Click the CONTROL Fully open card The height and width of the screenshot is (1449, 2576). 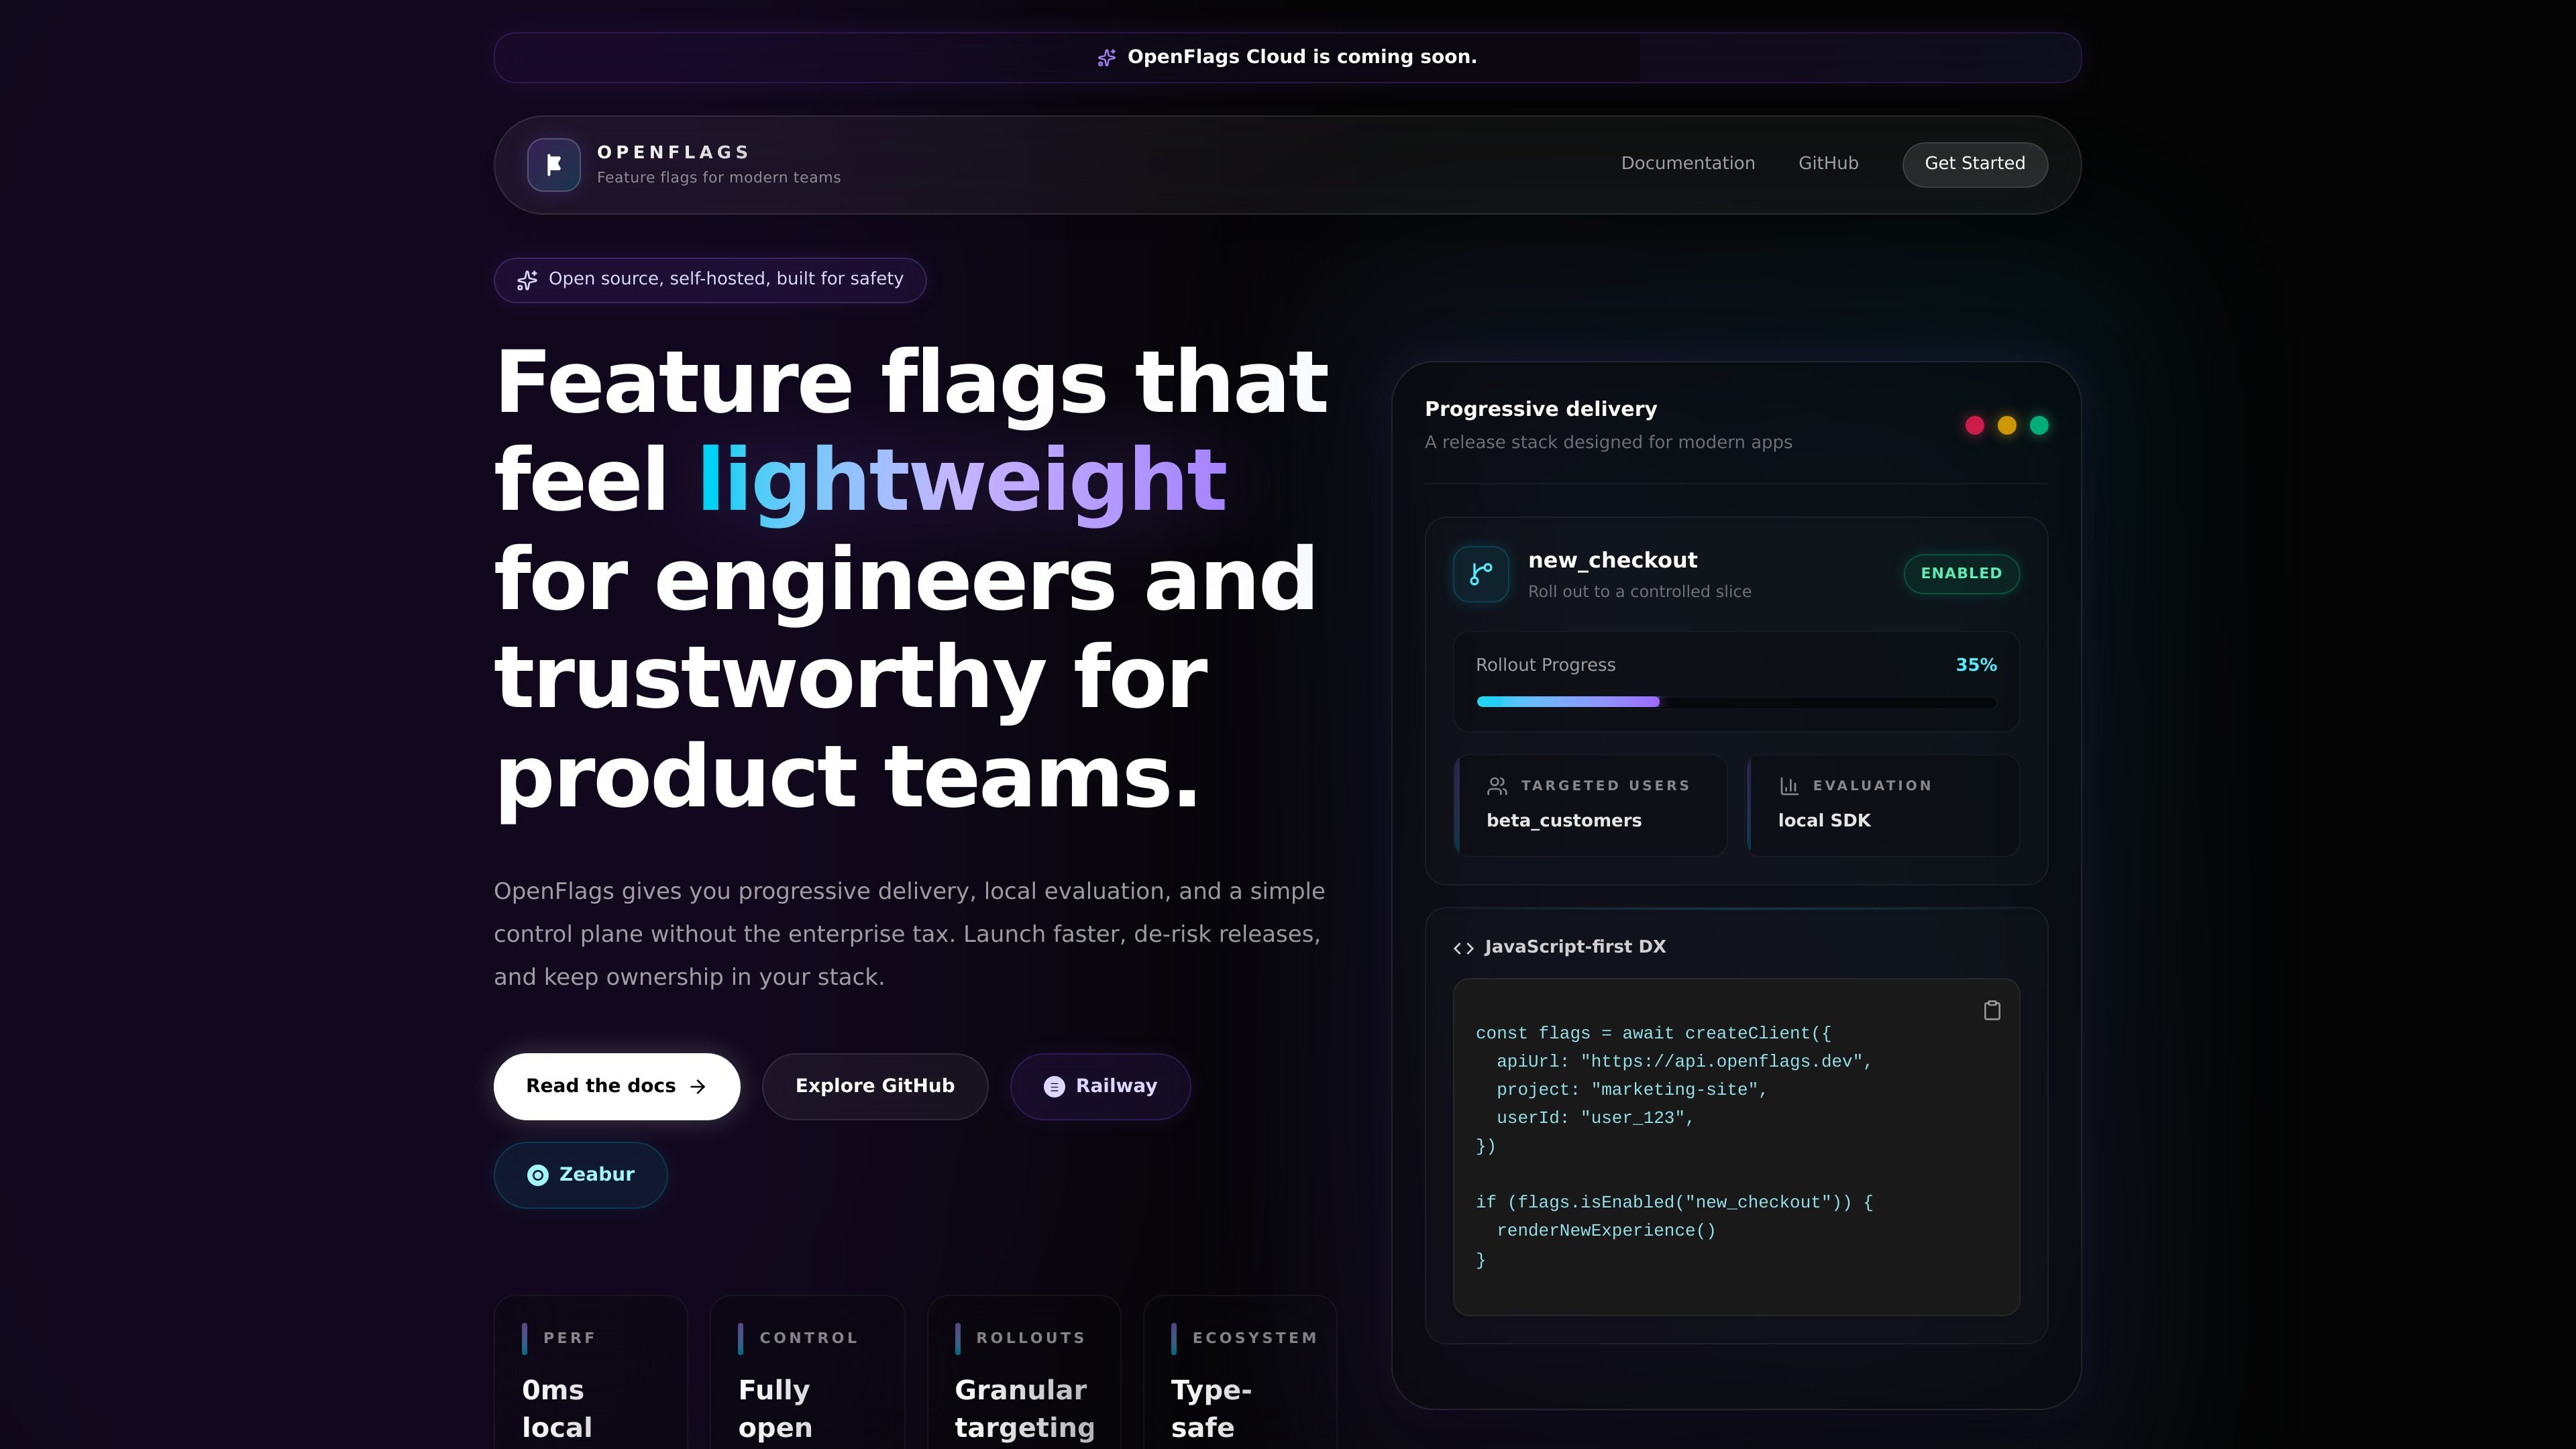[x=807, y=1372]
